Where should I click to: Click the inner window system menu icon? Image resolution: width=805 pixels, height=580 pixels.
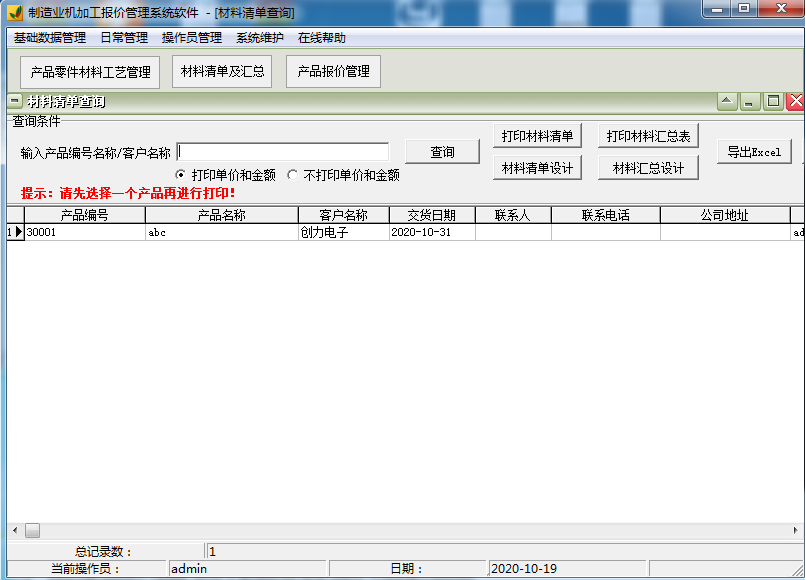tap(15, 101)
